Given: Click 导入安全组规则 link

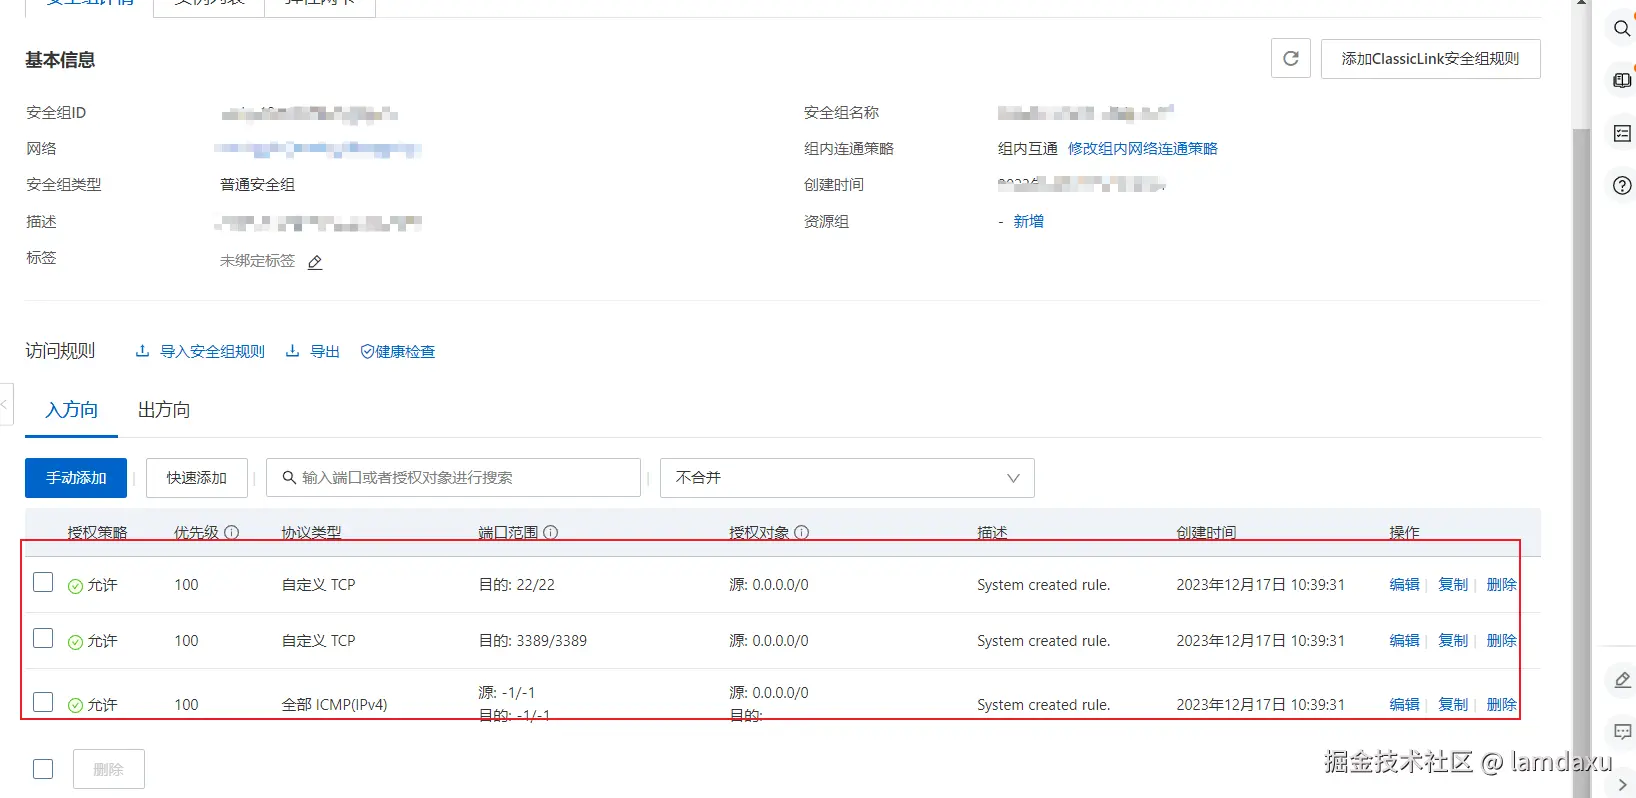Looking at the screenshot, I should coord(212,351).
